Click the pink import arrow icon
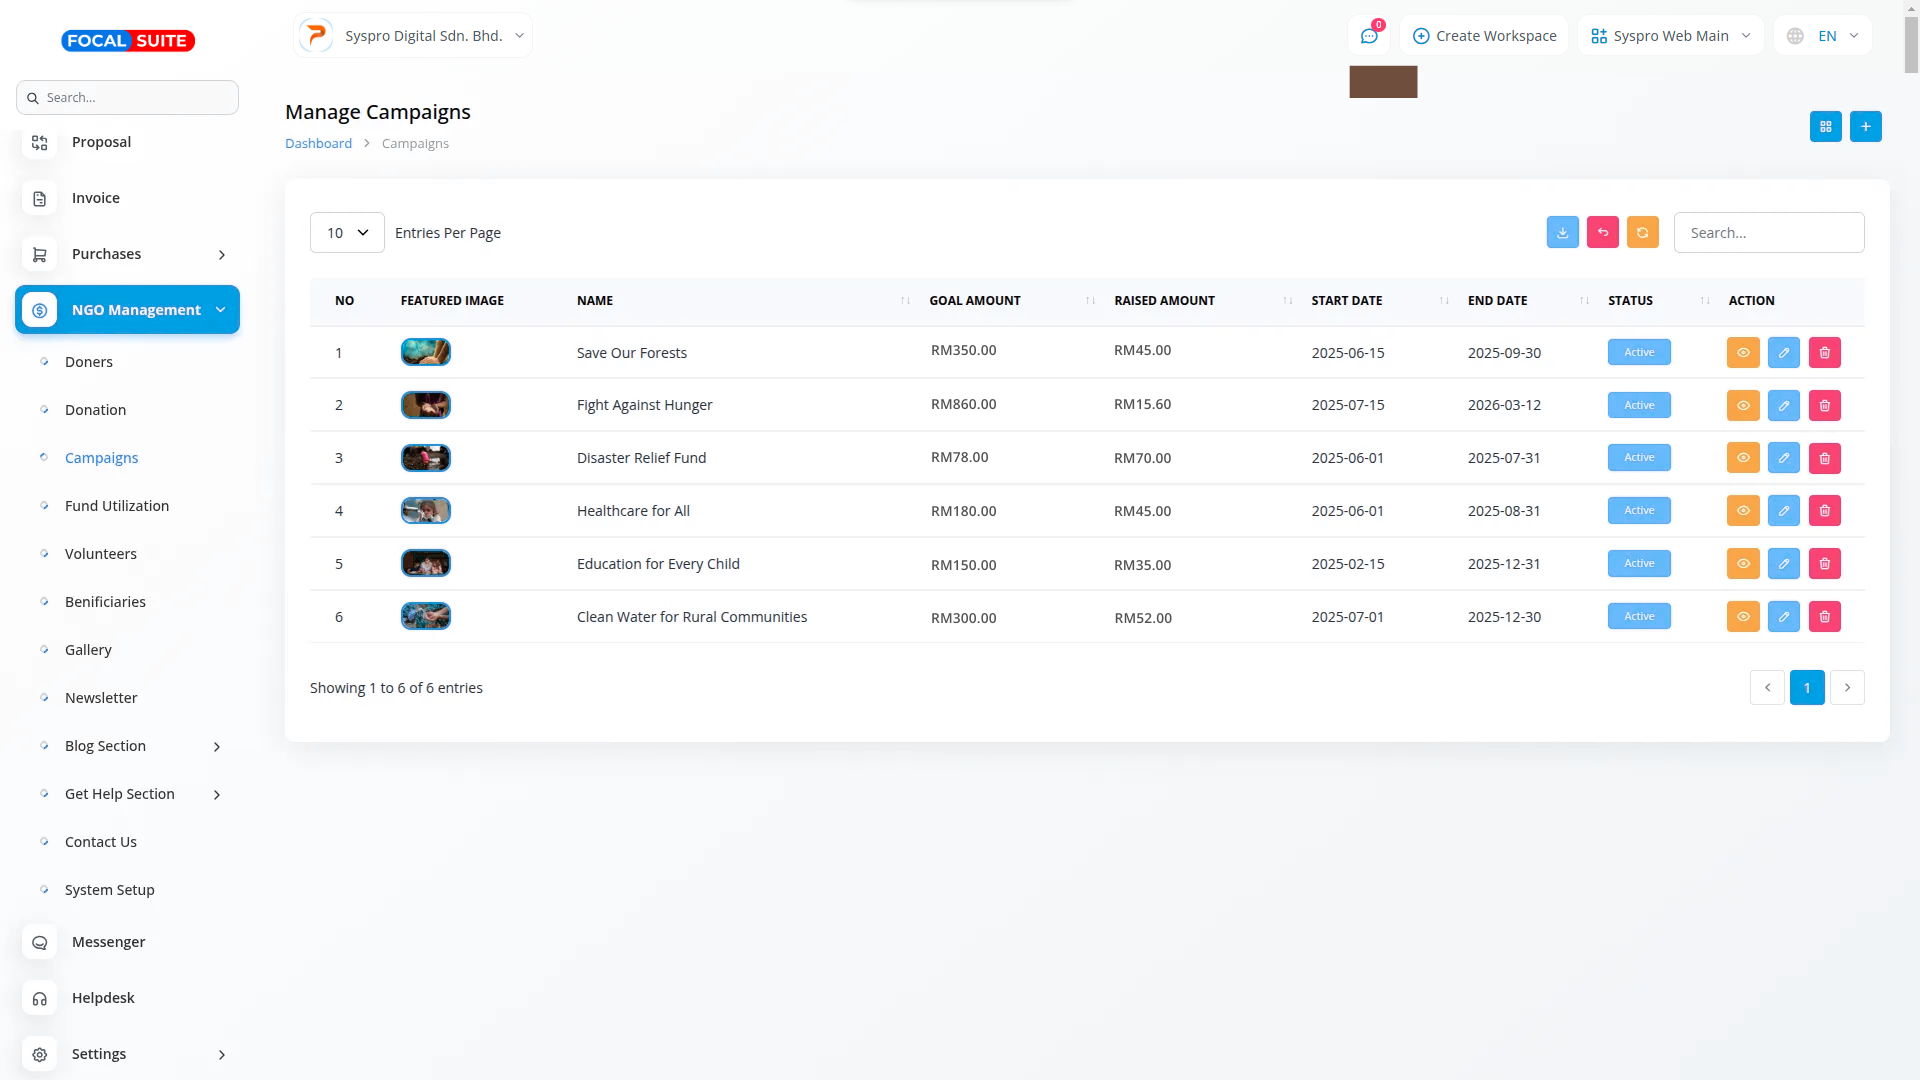 pos(1602,232)
